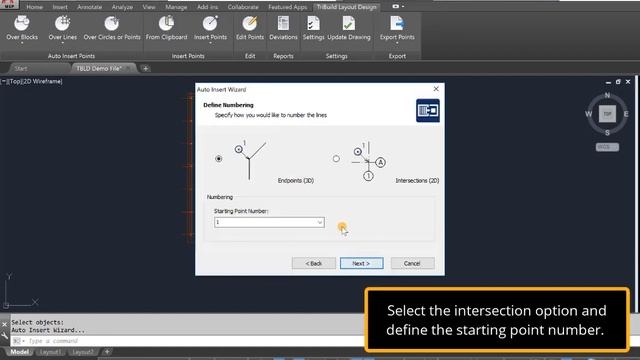Screen dimensions: 640x360
Task: Open TriBuild Settings
Action: (313, 24)
